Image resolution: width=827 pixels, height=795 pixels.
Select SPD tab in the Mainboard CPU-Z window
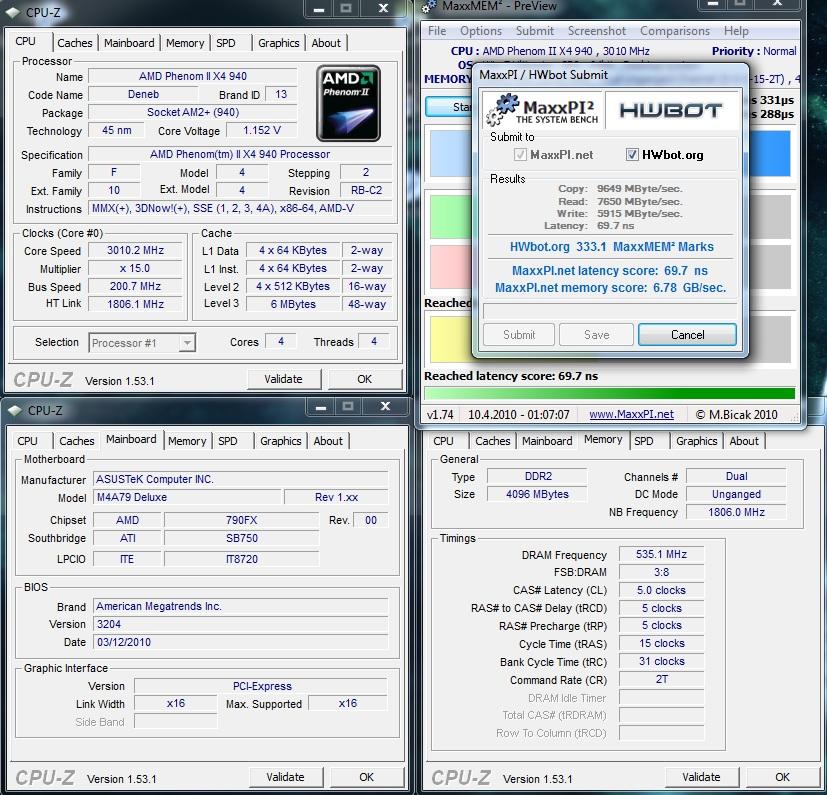pos(228,440)
